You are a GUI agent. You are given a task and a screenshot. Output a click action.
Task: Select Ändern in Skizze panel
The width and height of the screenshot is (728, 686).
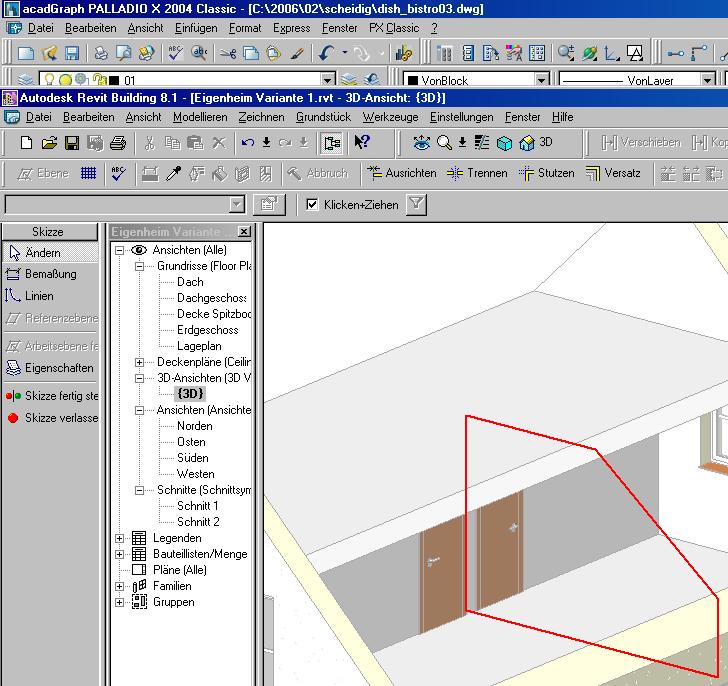tap(51, 253)
